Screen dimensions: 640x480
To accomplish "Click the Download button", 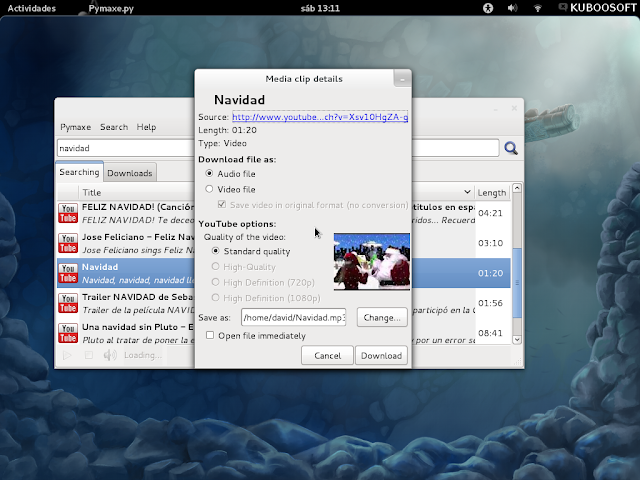I will (x=381, y=356).
